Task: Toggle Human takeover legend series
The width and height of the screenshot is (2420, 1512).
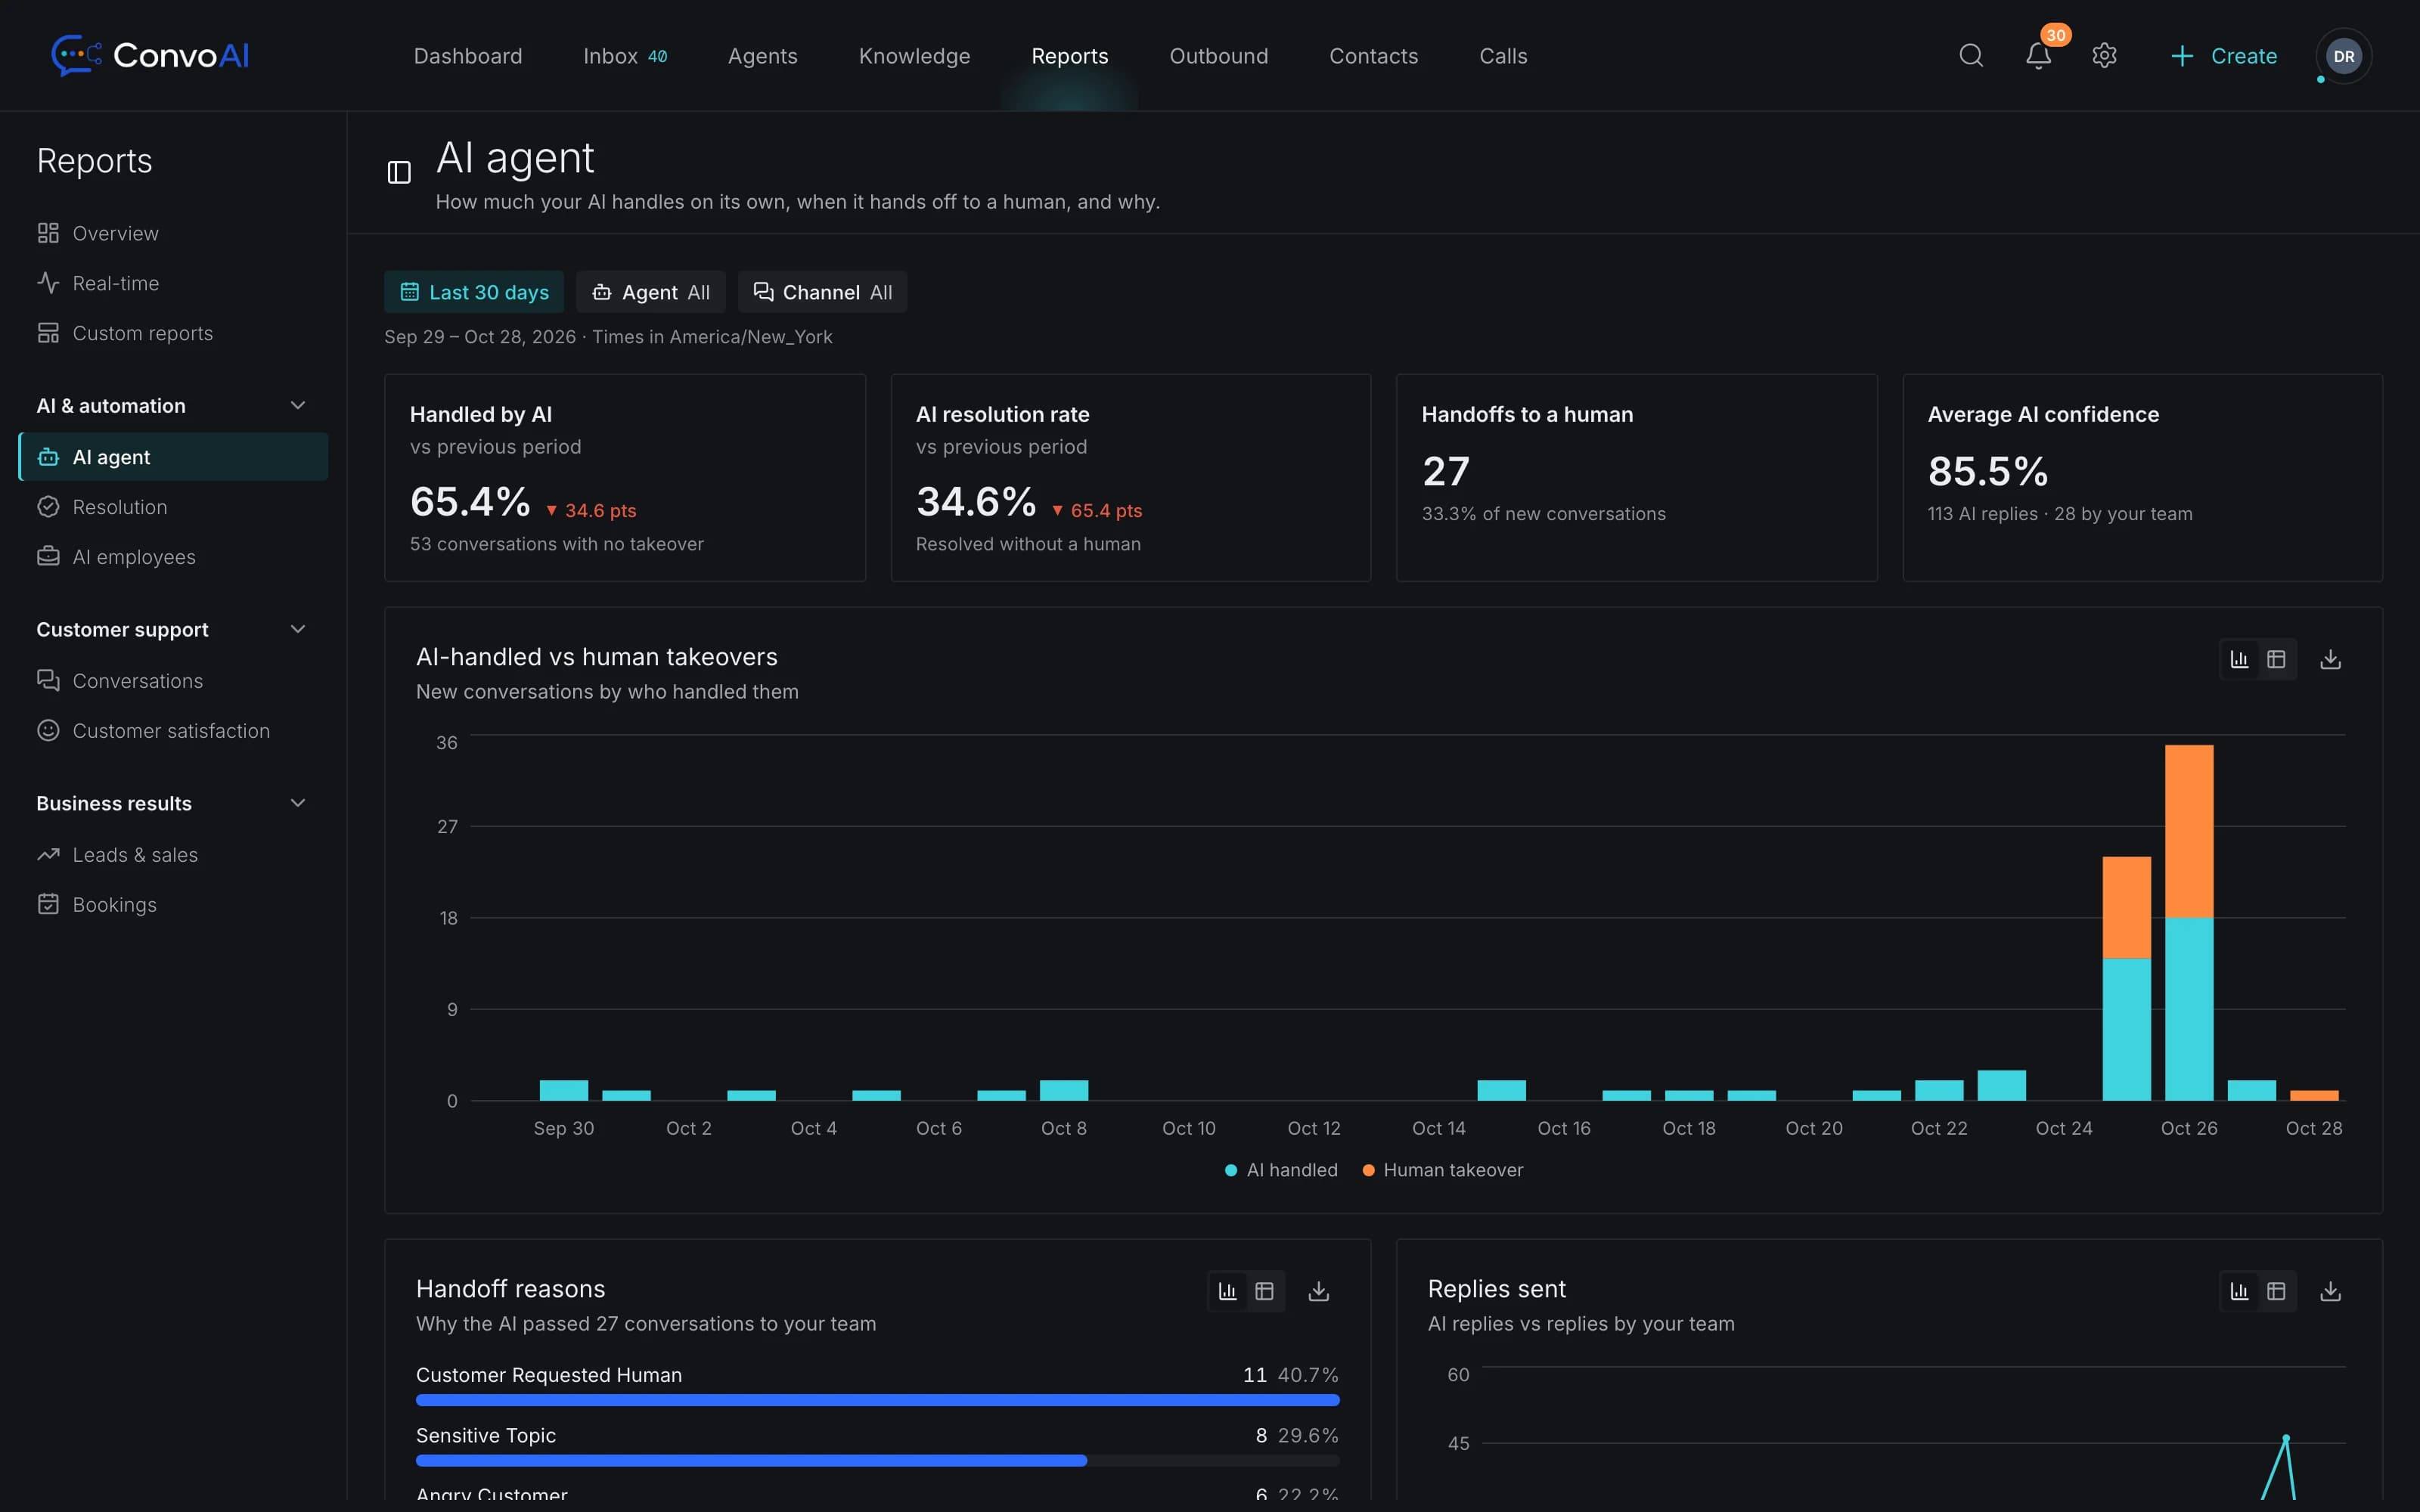Action: 1443,1170
